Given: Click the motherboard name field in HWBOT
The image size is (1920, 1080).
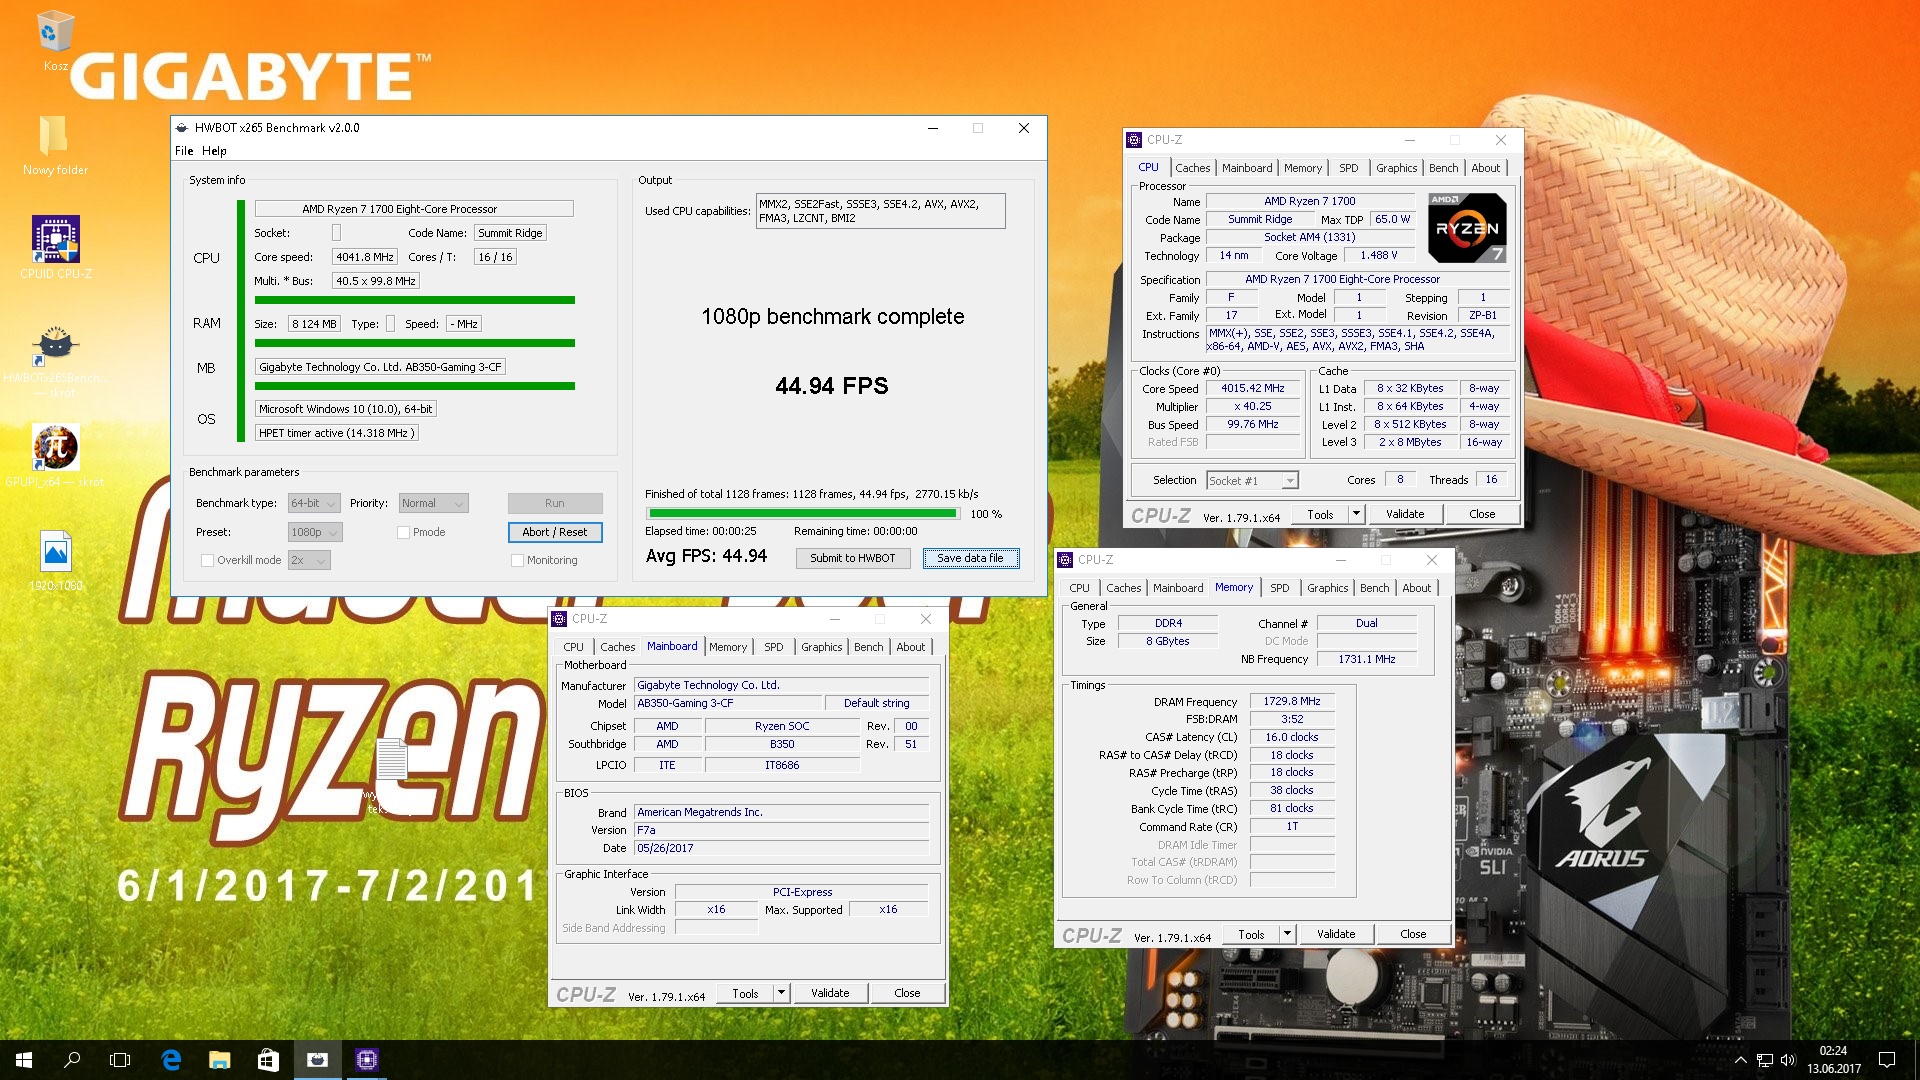Looking at the screenshot, I should tap(380, 367).
